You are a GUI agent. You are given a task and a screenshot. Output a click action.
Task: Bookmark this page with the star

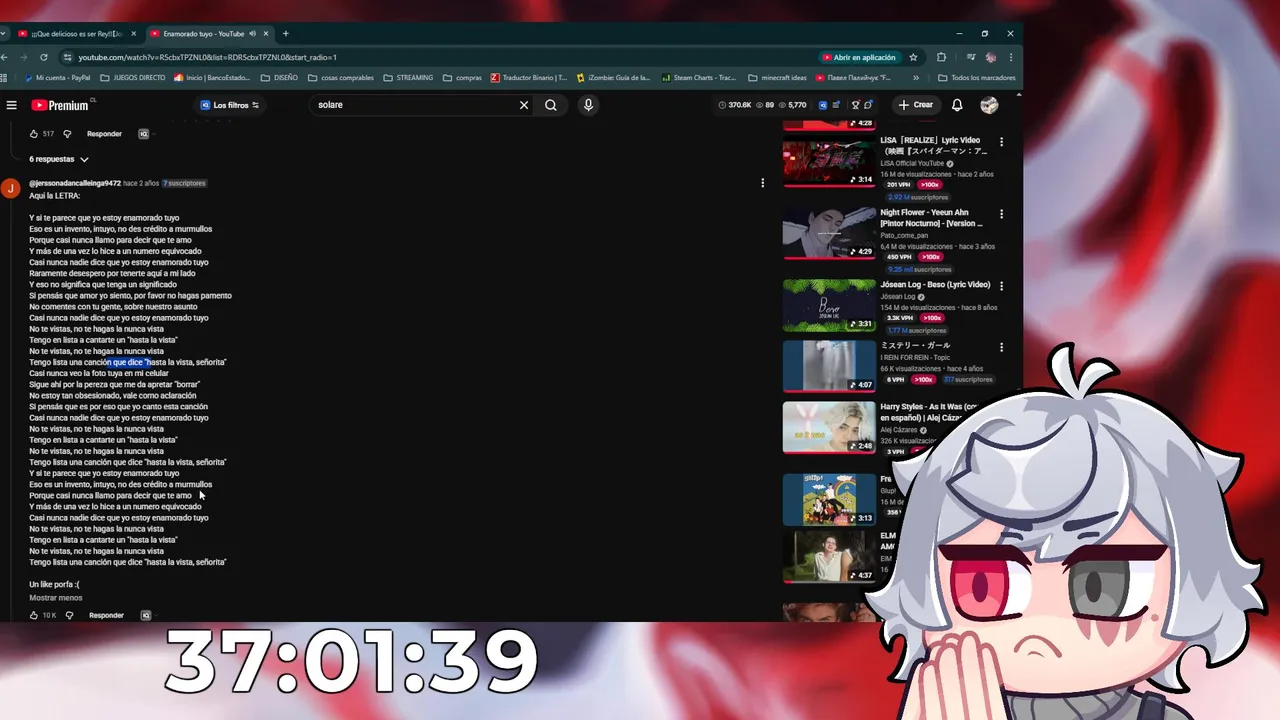point(913,57)
